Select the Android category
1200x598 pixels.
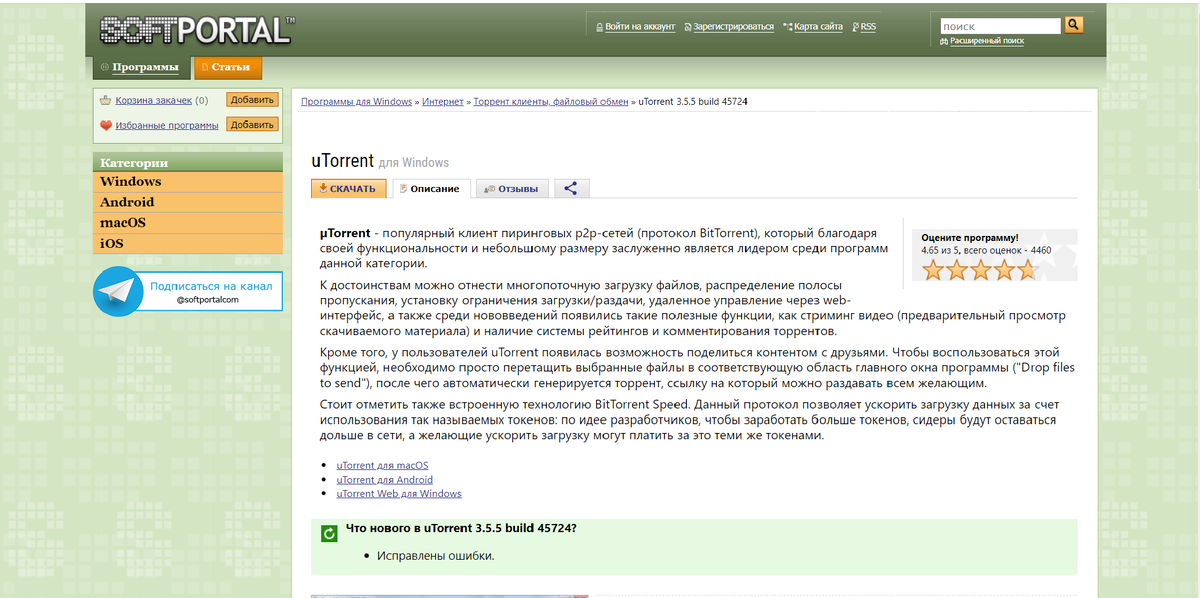click(x=188, y=202)
